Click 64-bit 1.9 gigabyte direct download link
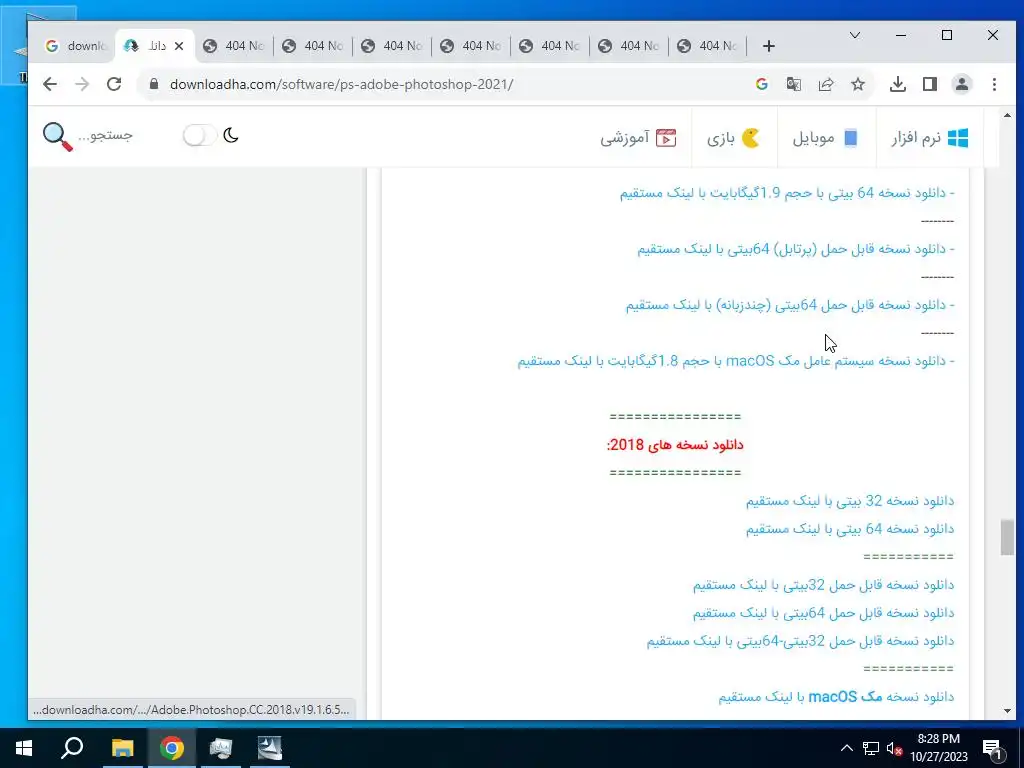The height and width of the screenshot is (768, 1024). (787, 193)
